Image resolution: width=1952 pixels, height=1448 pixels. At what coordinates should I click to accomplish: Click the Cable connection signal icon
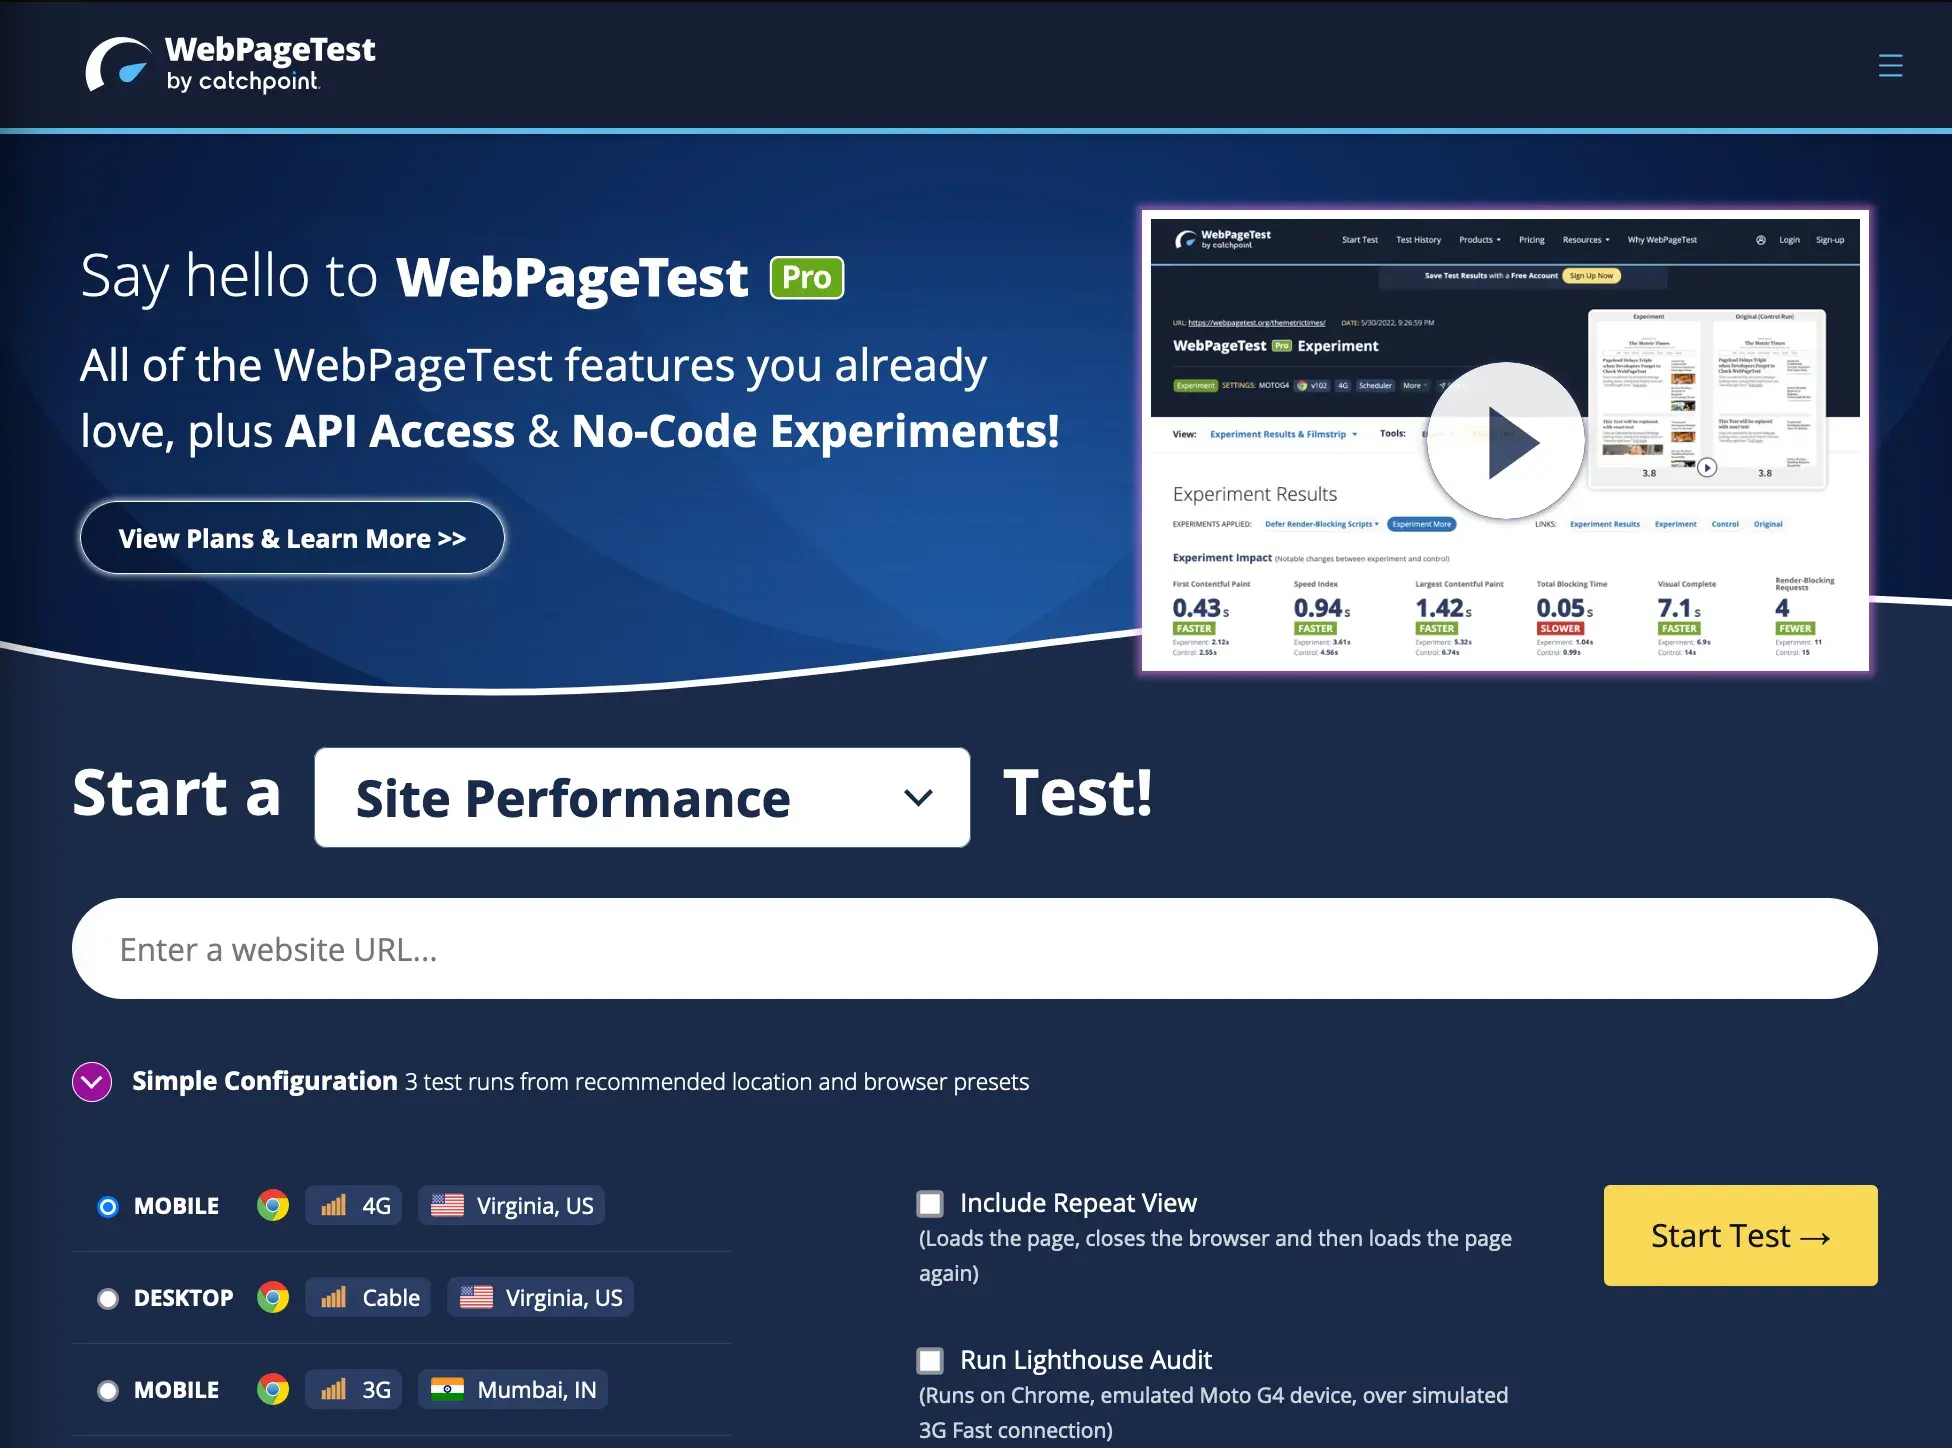click(334, 1298)
